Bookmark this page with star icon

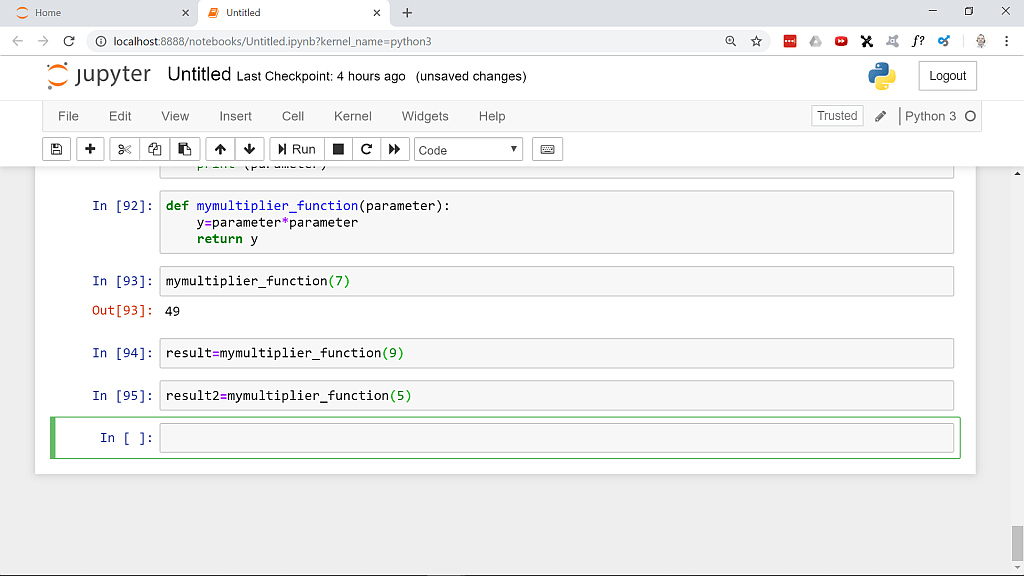(756, 41)
